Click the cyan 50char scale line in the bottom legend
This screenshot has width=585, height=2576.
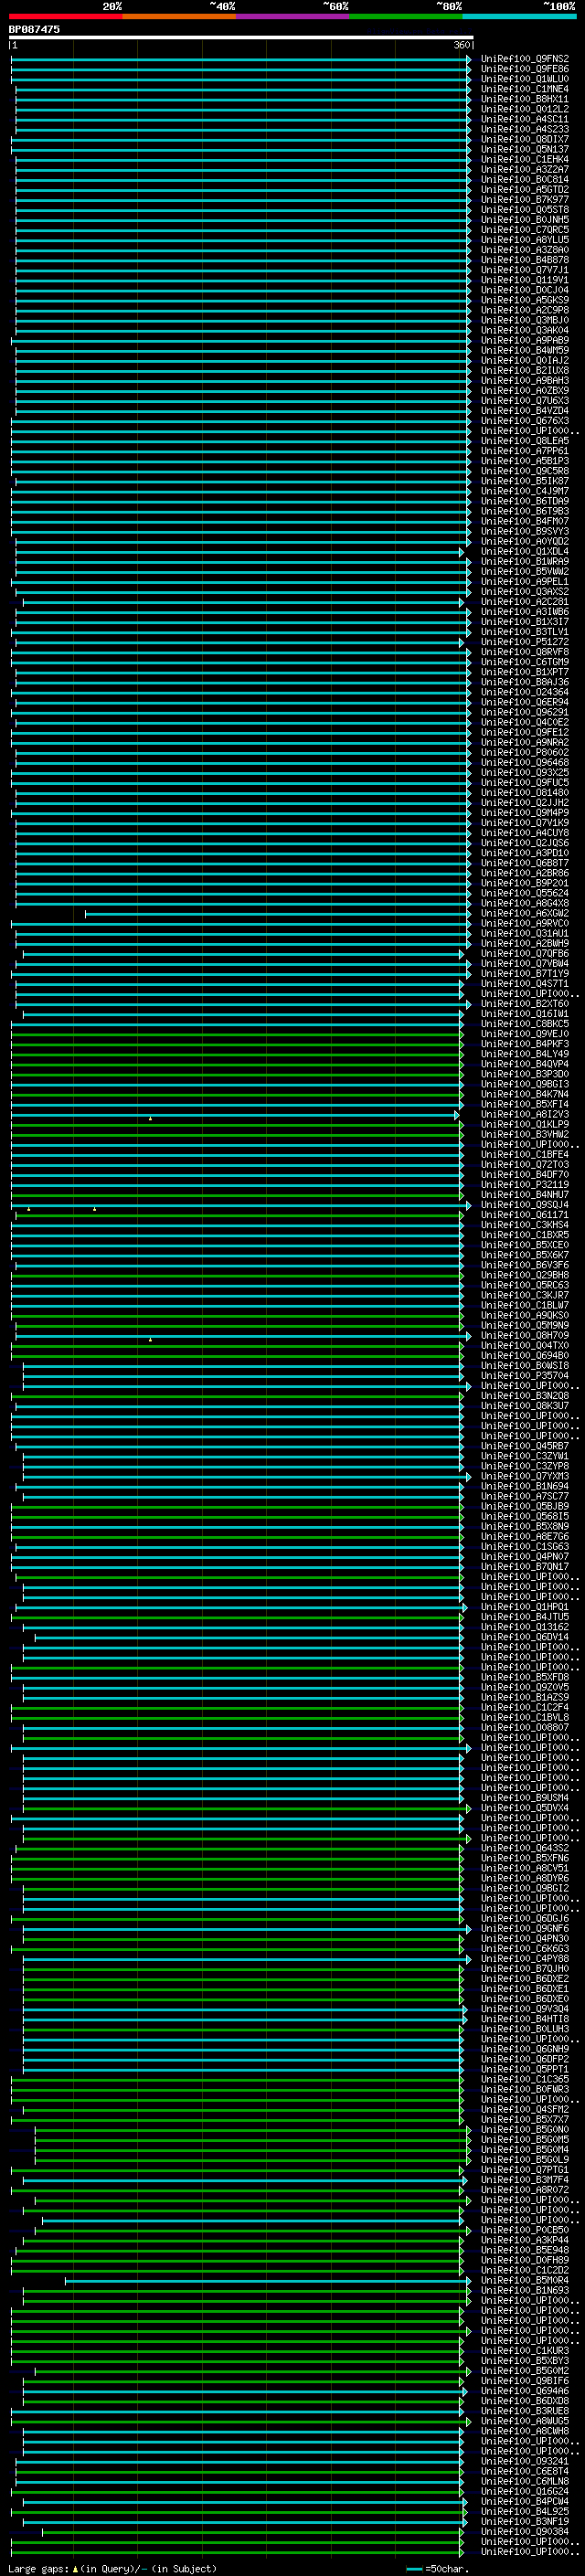coord(414,2569)
